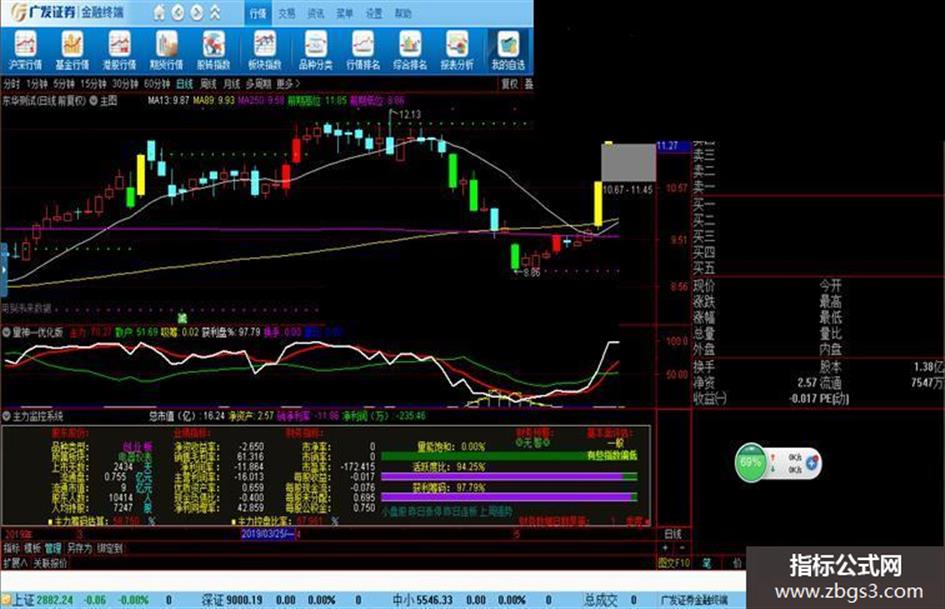Select 多周期 multi-period view
945x609 pixels.
click(259, 84)
